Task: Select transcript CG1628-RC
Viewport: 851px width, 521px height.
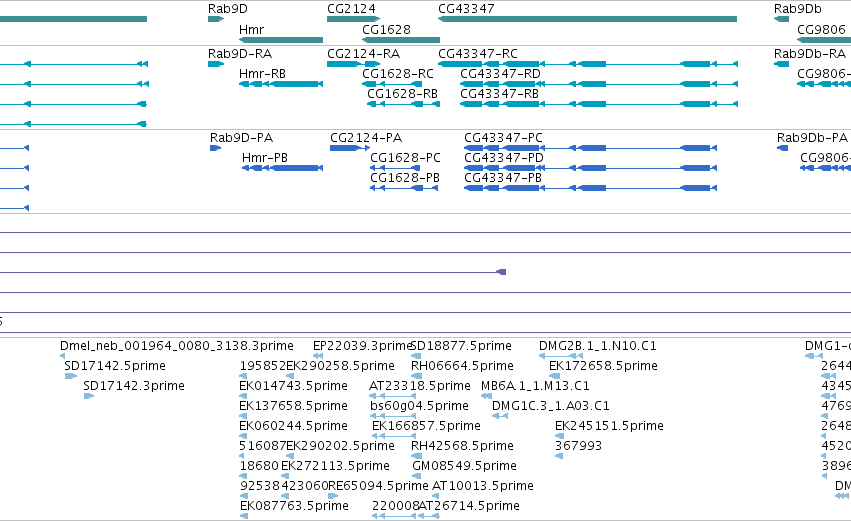Action: point(392,84)
